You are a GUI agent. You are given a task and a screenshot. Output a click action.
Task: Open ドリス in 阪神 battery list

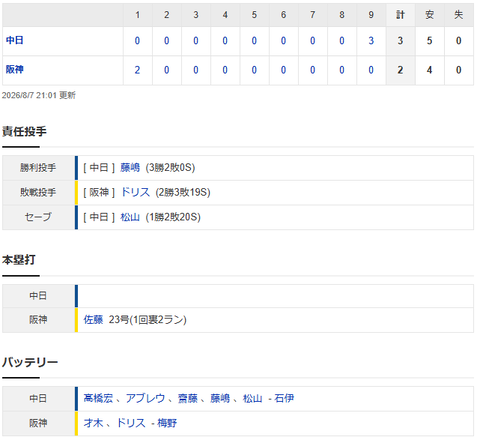point(131,423)
